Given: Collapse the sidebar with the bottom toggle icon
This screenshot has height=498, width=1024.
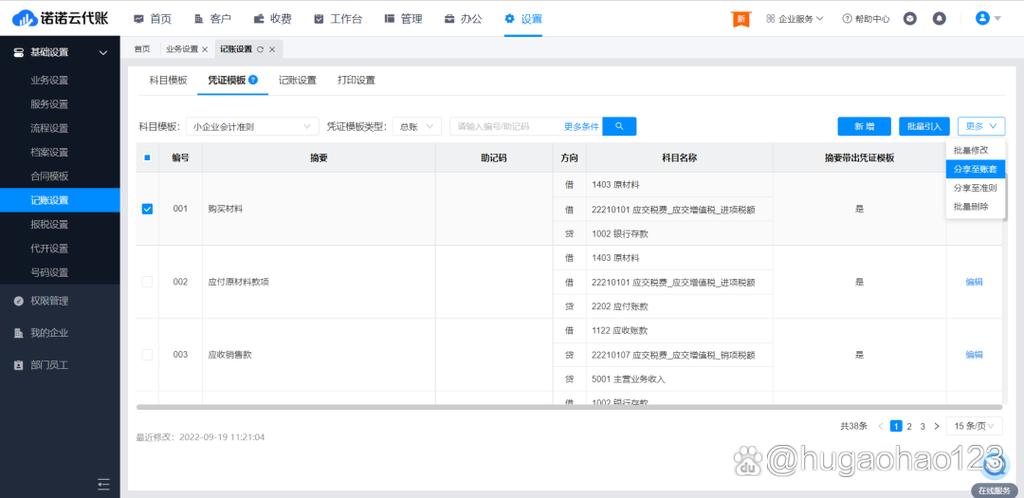Looking at the screenshot, I should click(103, 484).
